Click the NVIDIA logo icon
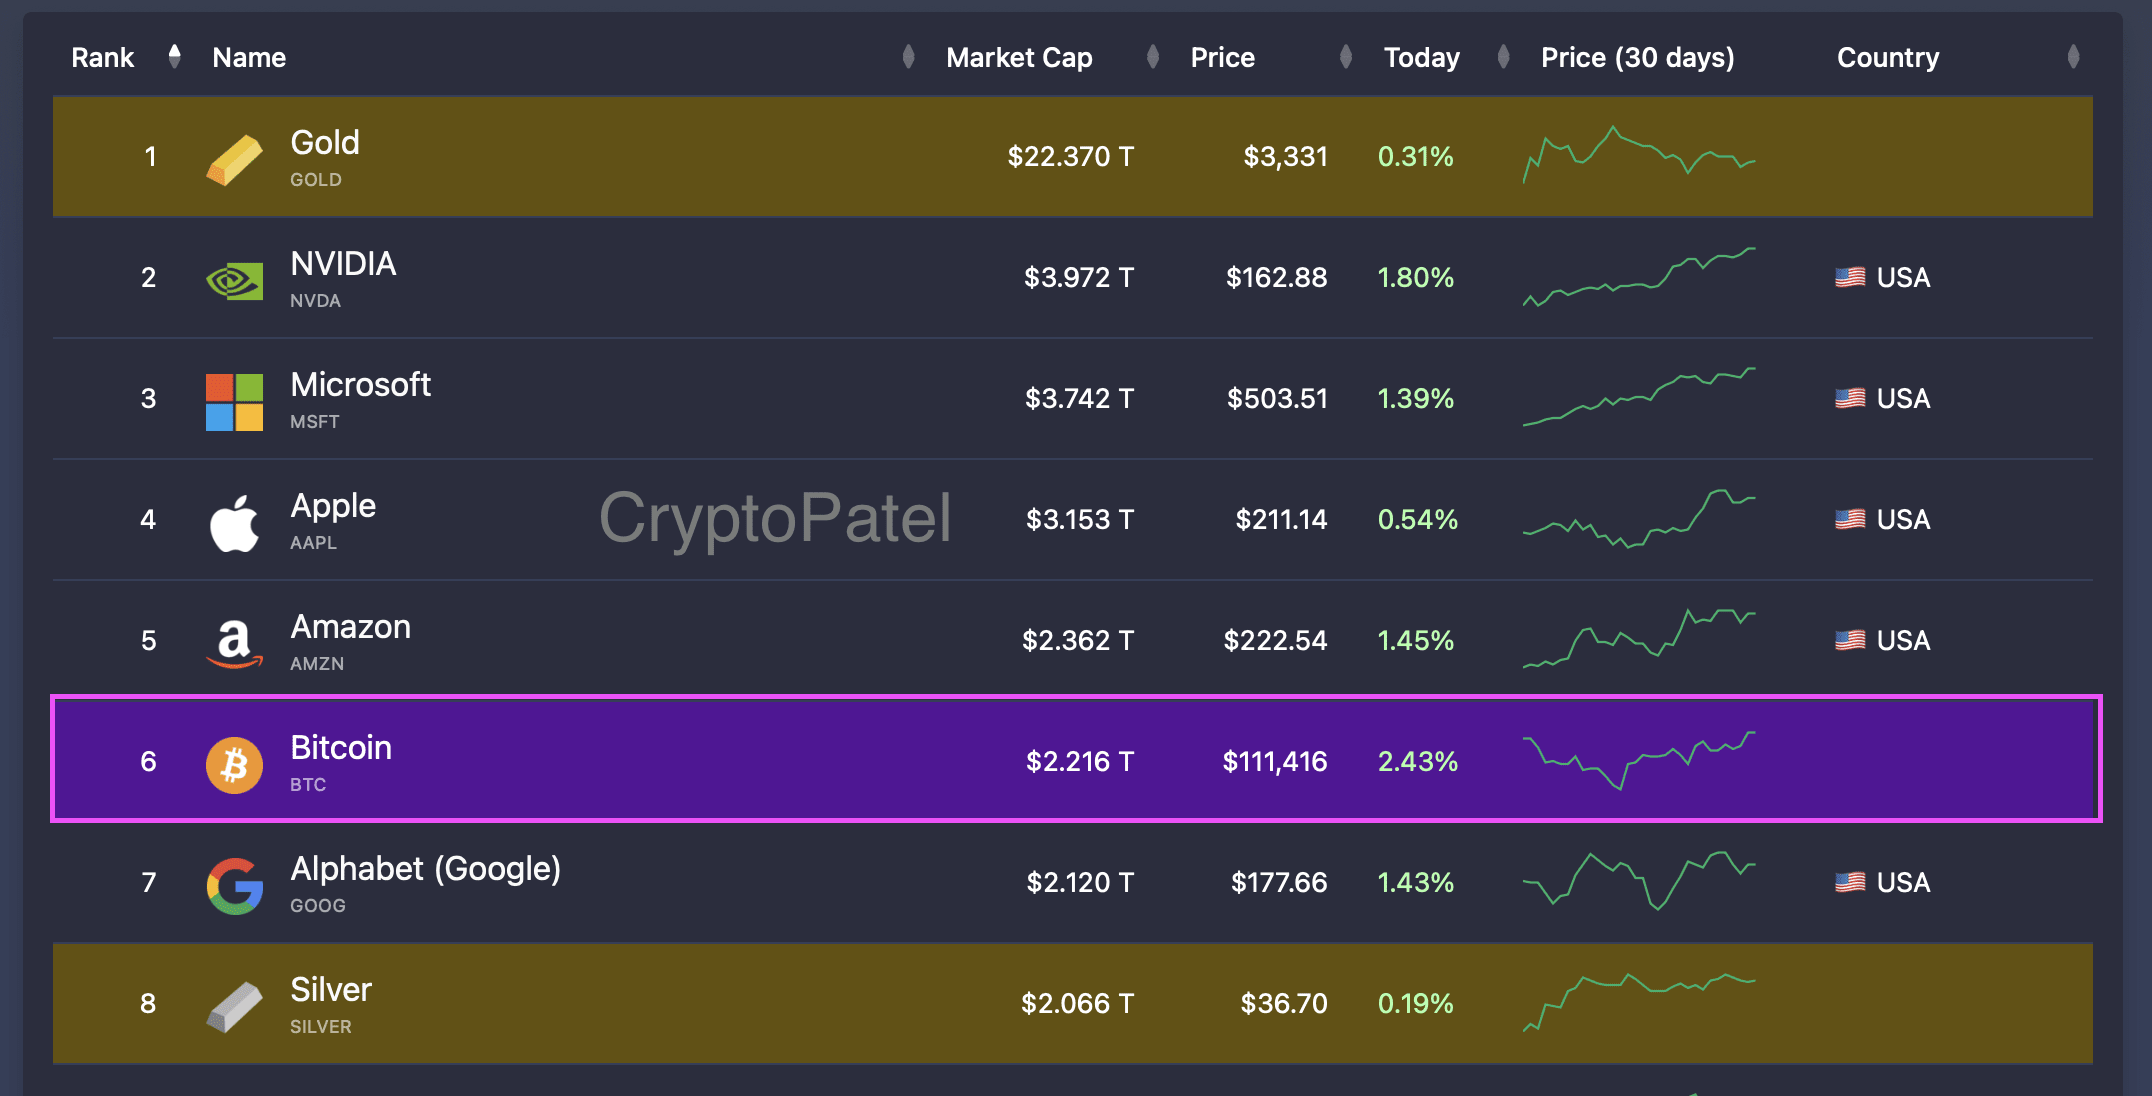The image size is (2152, 1096). pyautogui.click(x=234, y=281)
